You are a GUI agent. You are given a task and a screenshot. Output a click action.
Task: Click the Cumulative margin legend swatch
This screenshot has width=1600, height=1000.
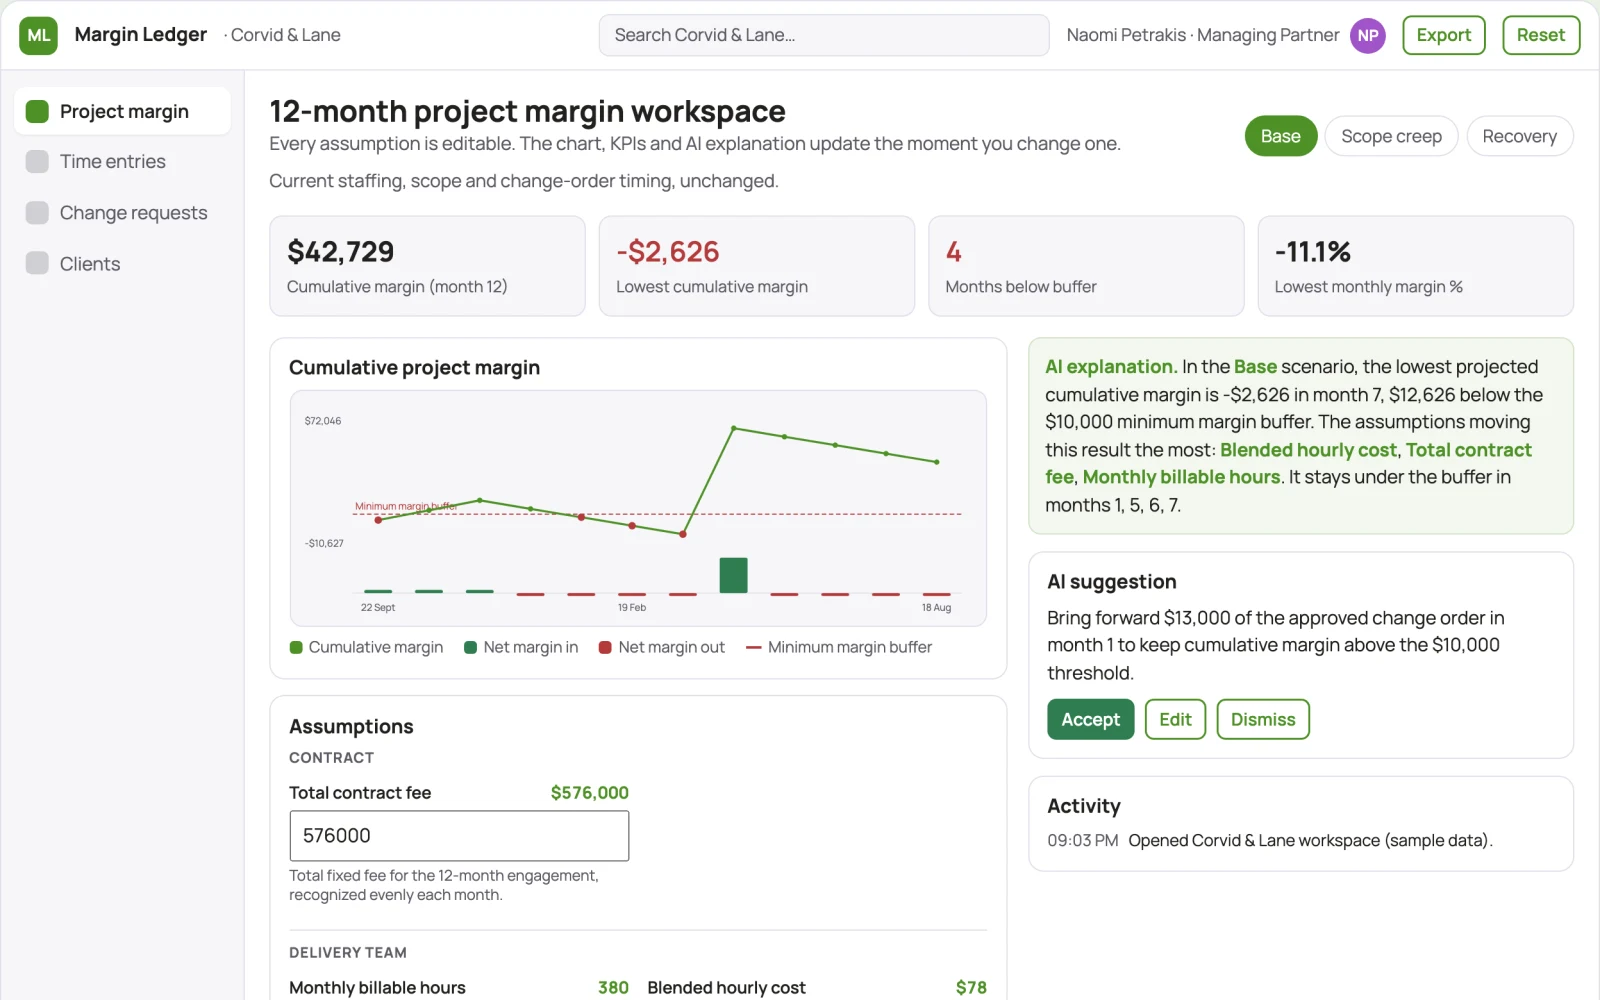pos(296,647)
